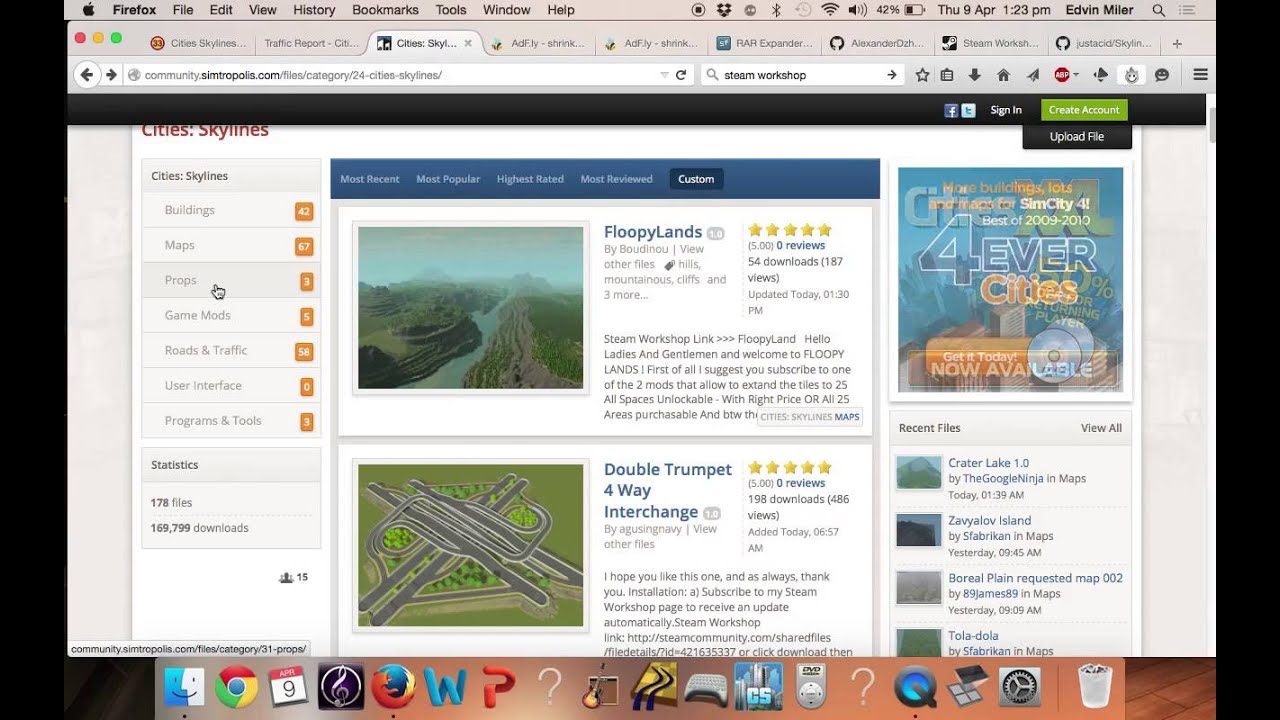1280x720 pixels.
Task: Open Spotlight search magnifier in menu bar
Action: pos(1159,10)
